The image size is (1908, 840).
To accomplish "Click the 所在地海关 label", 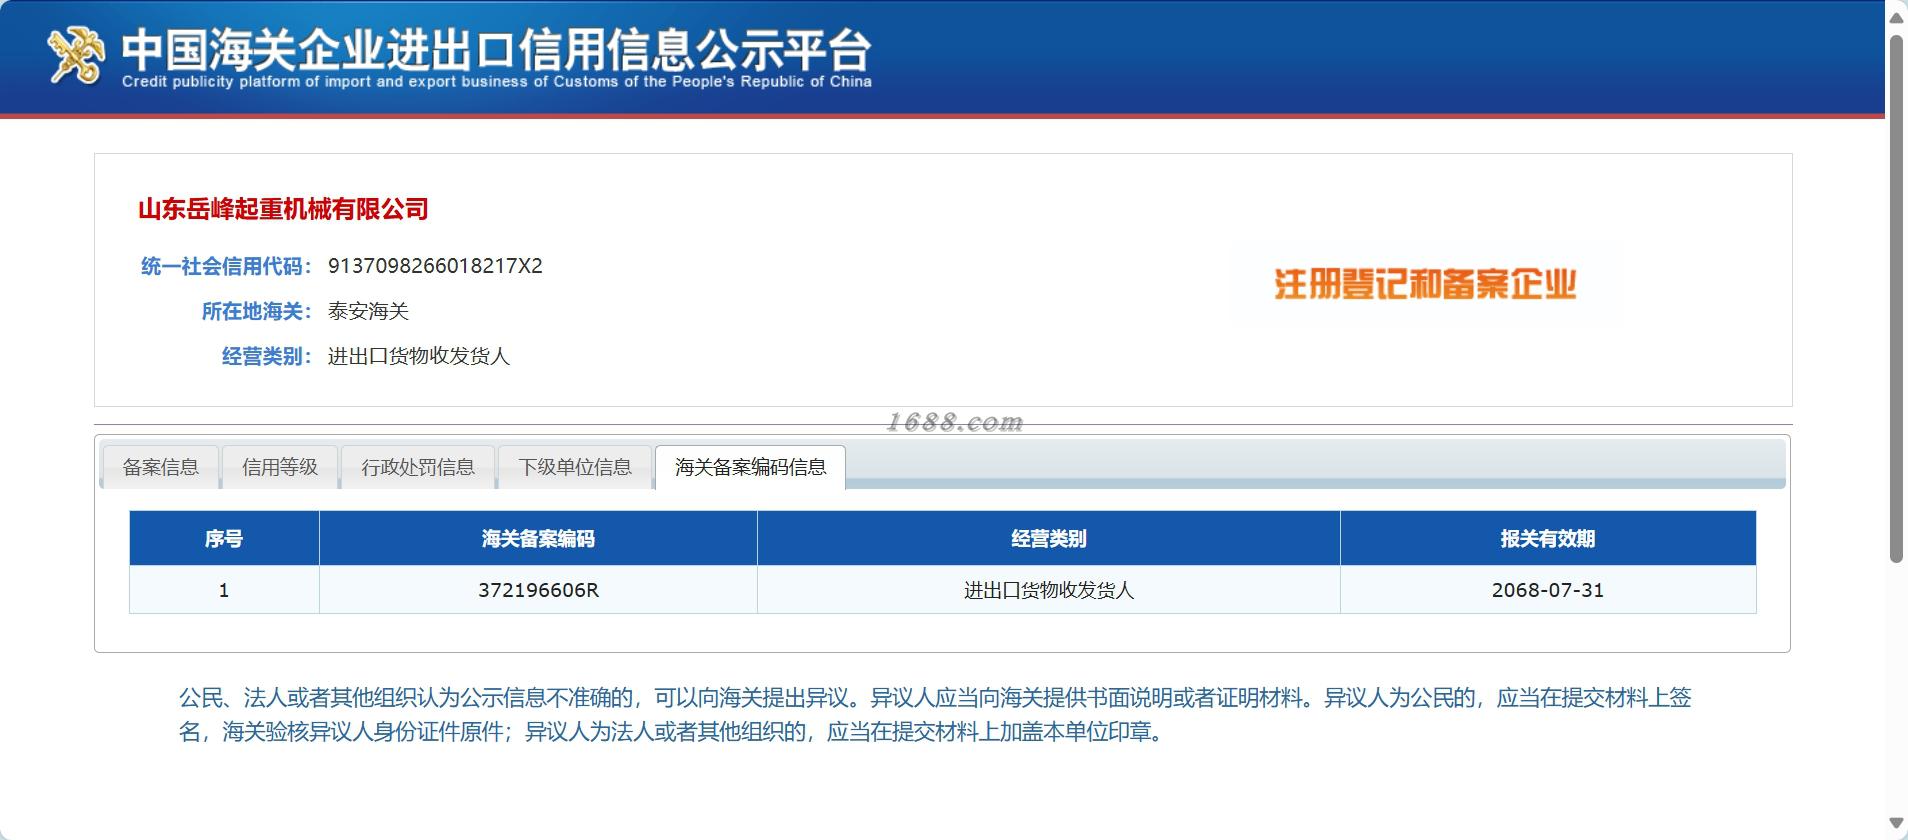I will coord(257,311).
